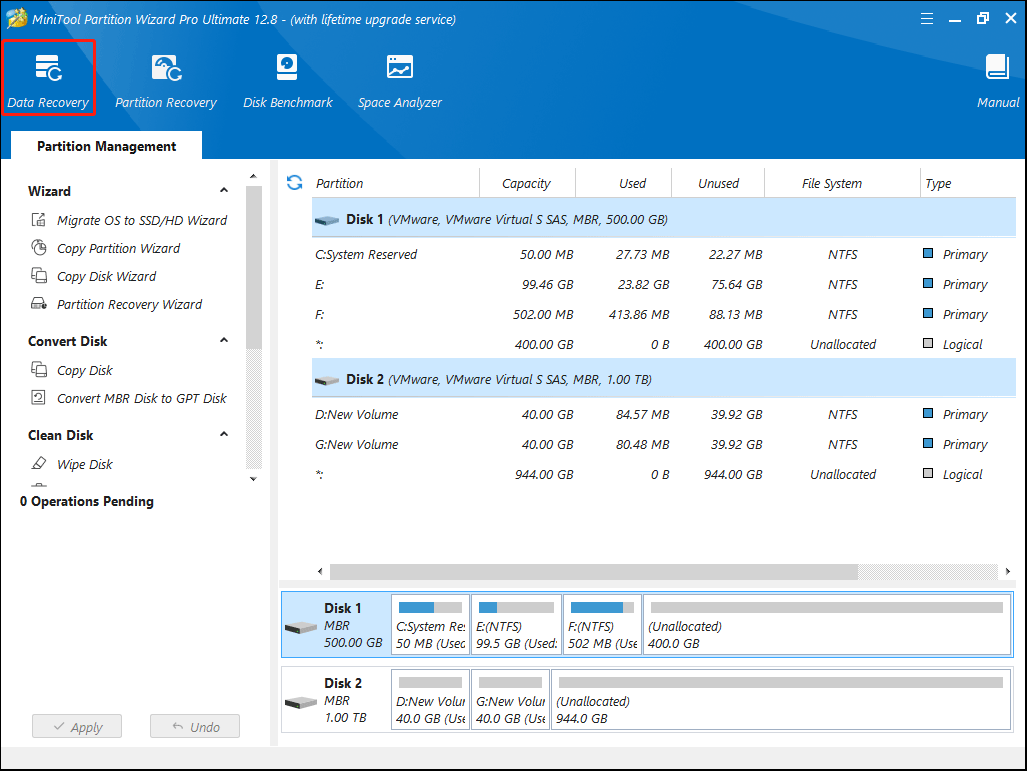1027x771 pixels.
Task: Select C:System Reserved block in disk map
Action: point(430,624)
